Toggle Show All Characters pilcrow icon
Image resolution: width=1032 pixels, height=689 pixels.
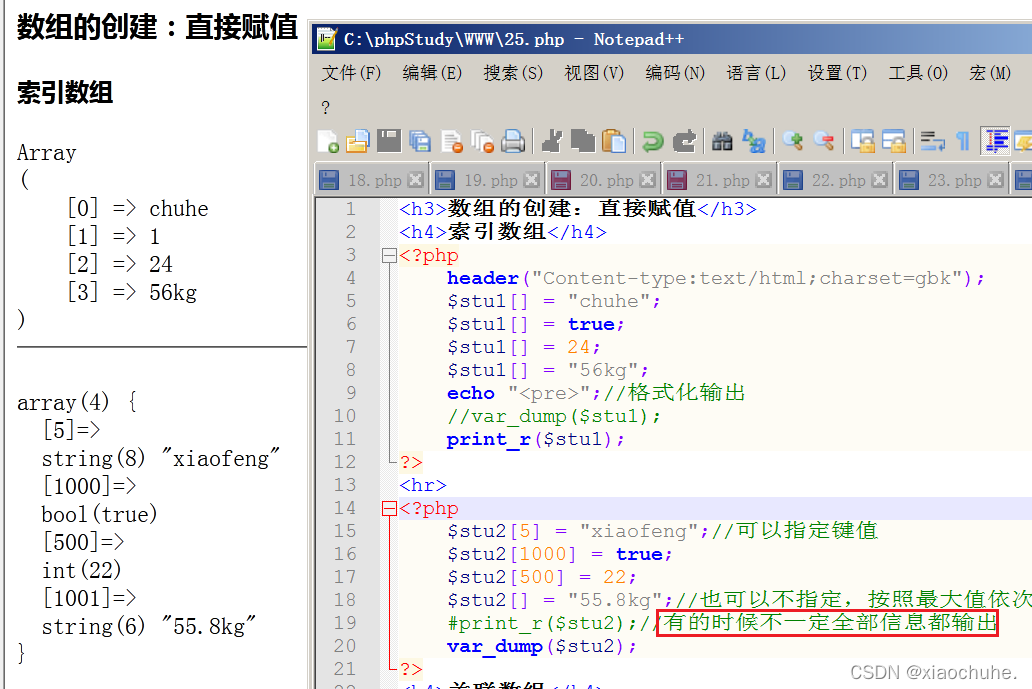pos(963,141)
